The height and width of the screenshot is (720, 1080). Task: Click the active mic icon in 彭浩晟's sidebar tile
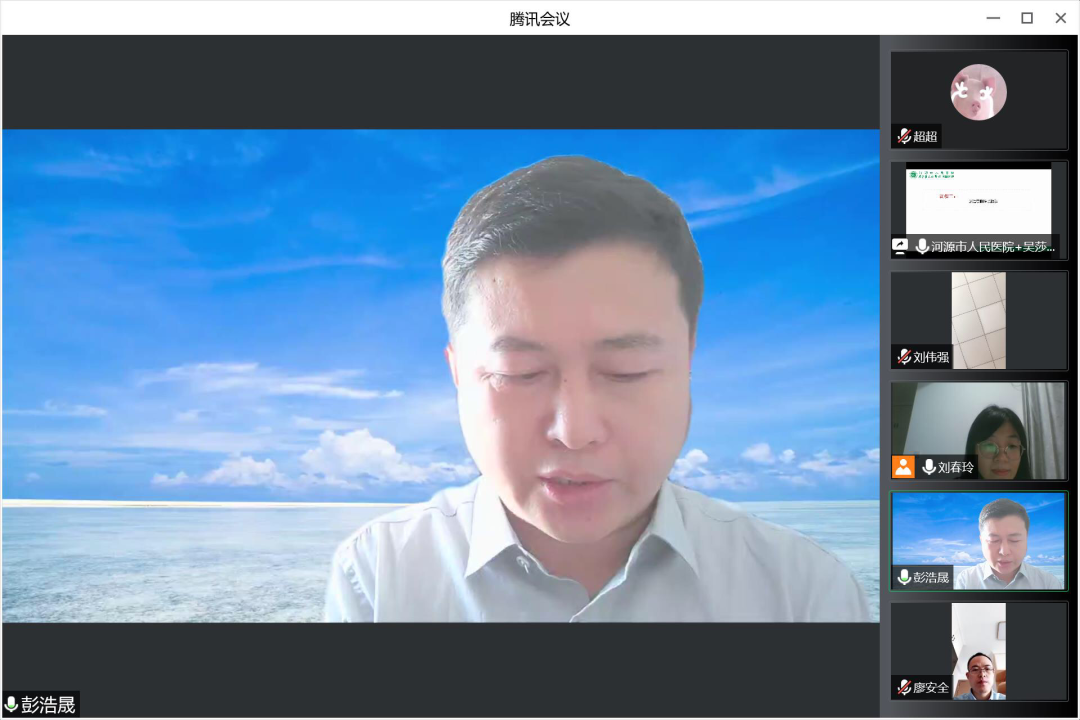[903, 577]
